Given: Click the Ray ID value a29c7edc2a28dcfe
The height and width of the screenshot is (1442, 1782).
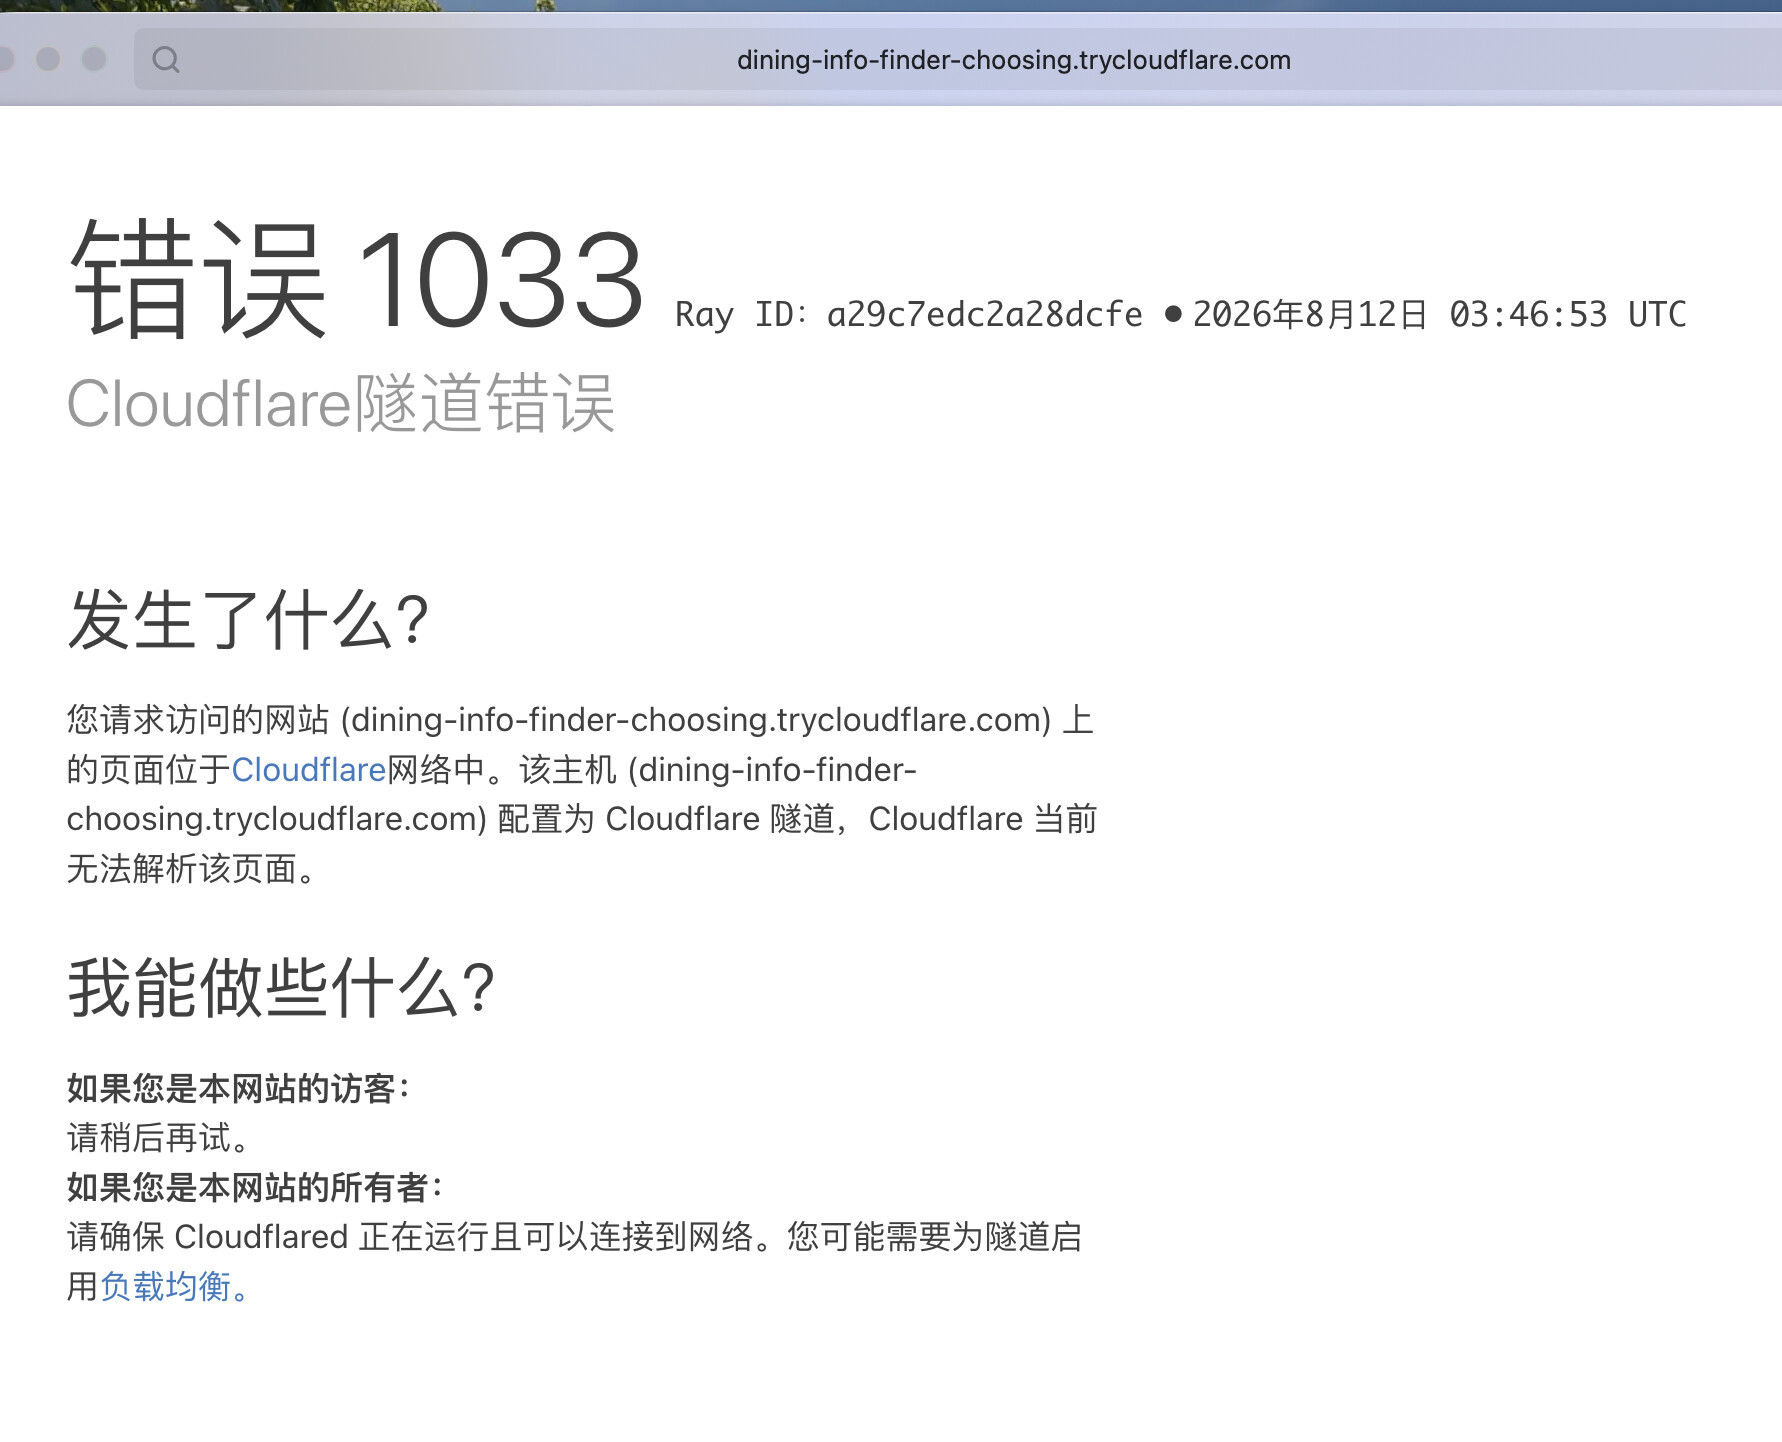Looking at the screenshot, I should click(985, 314).
